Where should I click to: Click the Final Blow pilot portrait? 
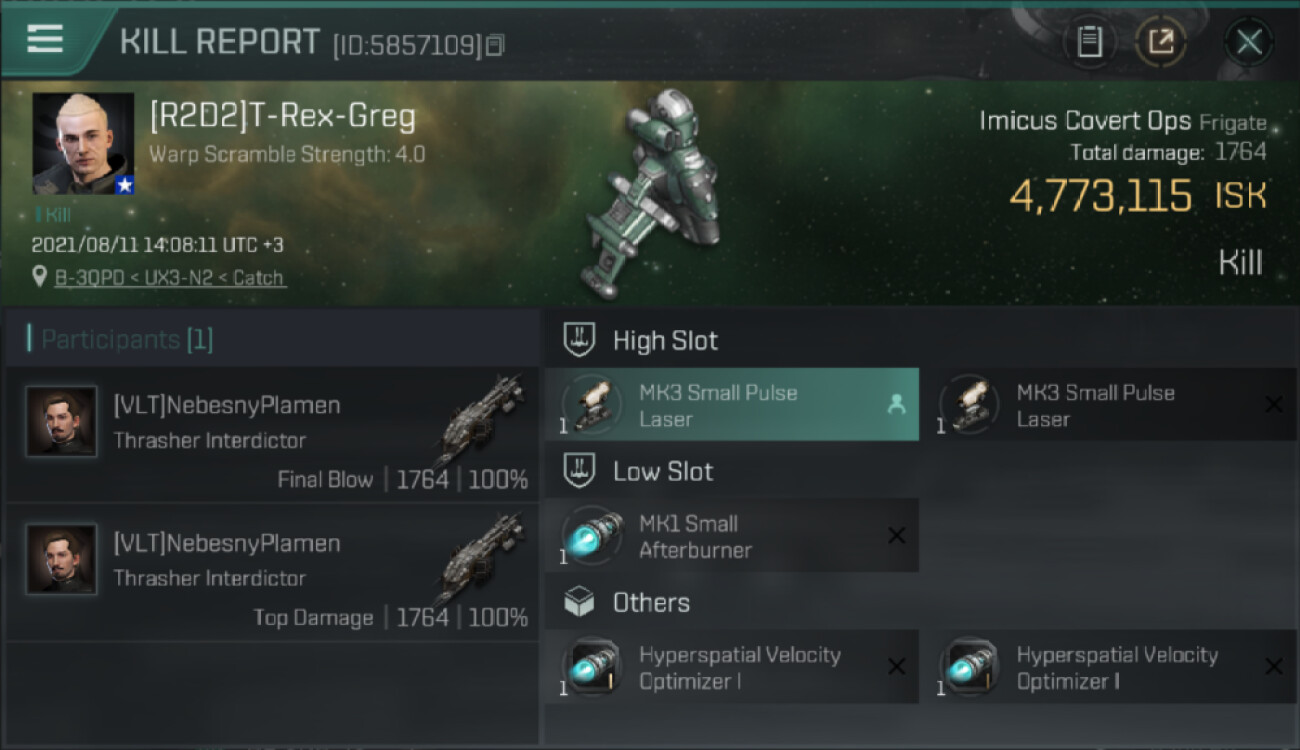point(62,422)
